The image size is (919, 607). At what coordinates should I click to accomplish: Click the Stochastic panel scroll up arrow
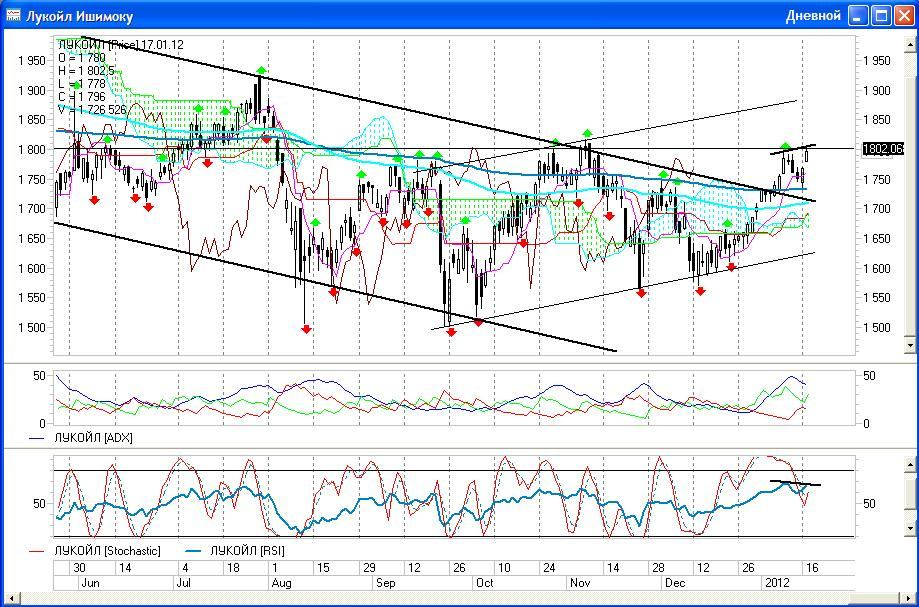click(910, 463)
